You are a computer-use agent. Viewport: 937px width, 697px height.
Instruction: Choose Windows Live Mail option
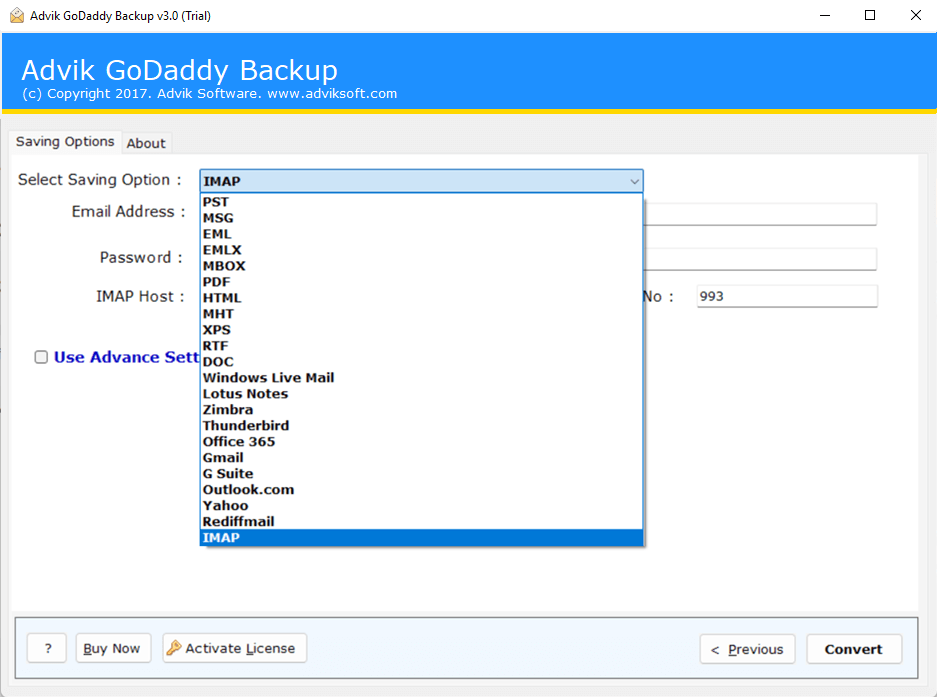421,378
